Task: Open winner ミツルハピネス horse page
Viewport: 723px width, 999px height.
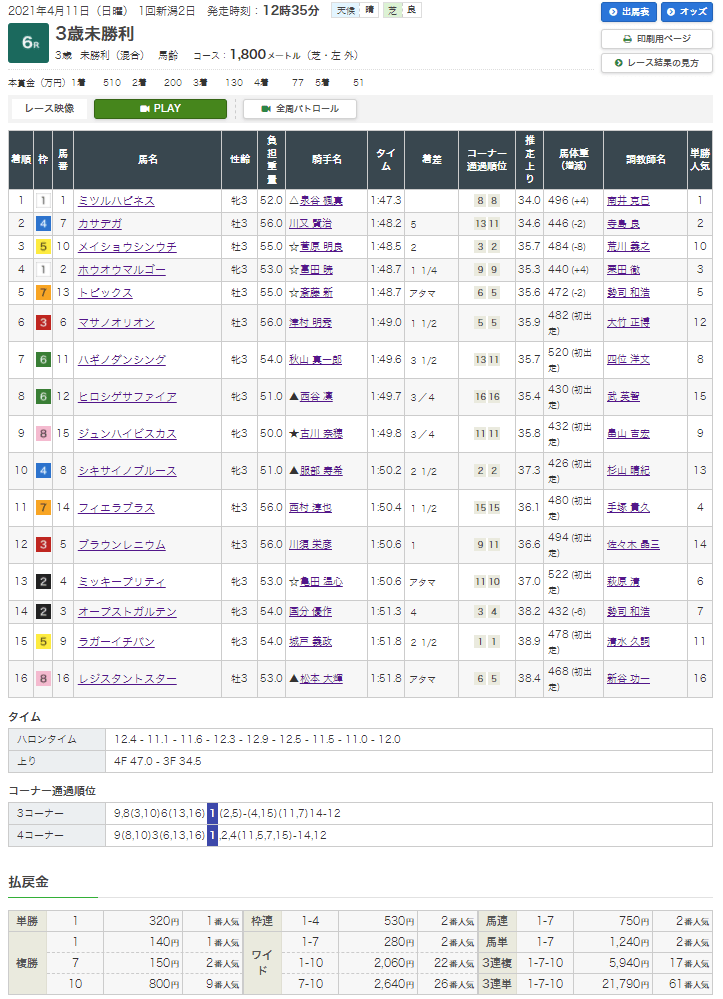Action: (x=118, y=201)
